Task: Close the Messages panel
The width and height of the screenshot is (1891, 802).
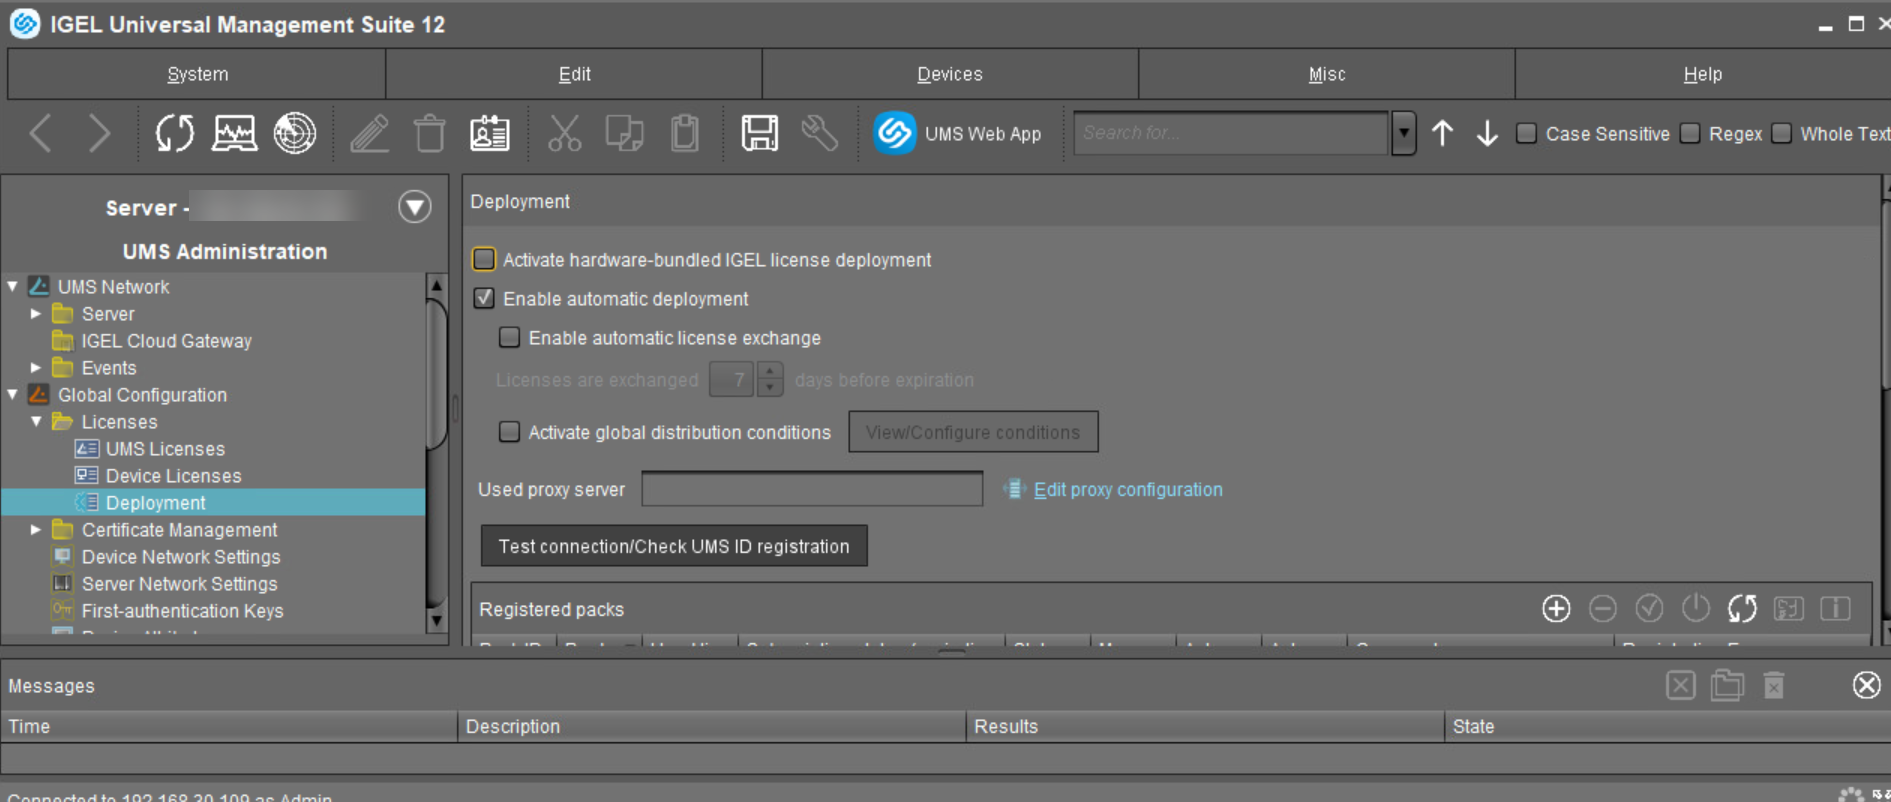Action: tap(1866, 685)
